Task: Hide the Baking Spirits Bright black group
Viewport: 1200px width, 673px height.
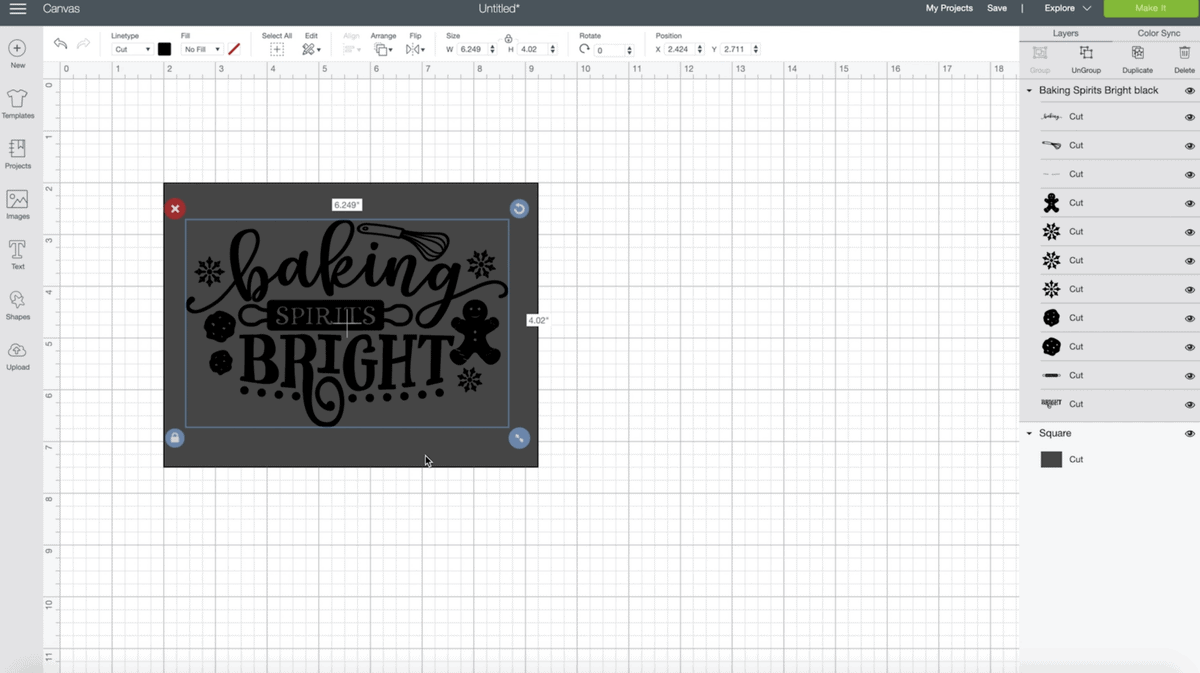Action: pyautogui.click(x=1190, y=90)
